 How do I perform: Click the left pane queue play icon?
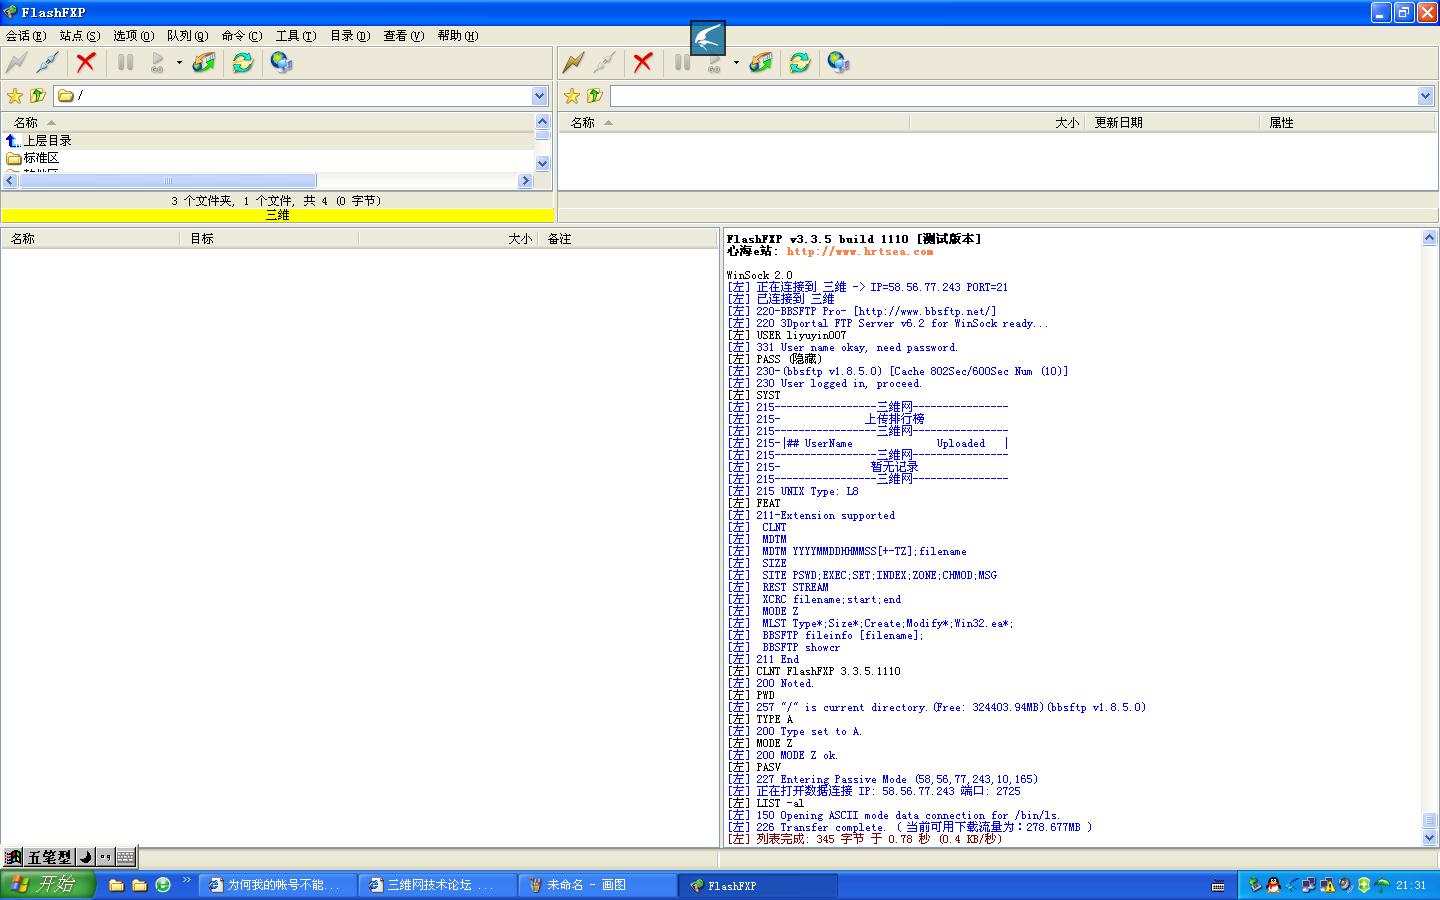(157, 63)
